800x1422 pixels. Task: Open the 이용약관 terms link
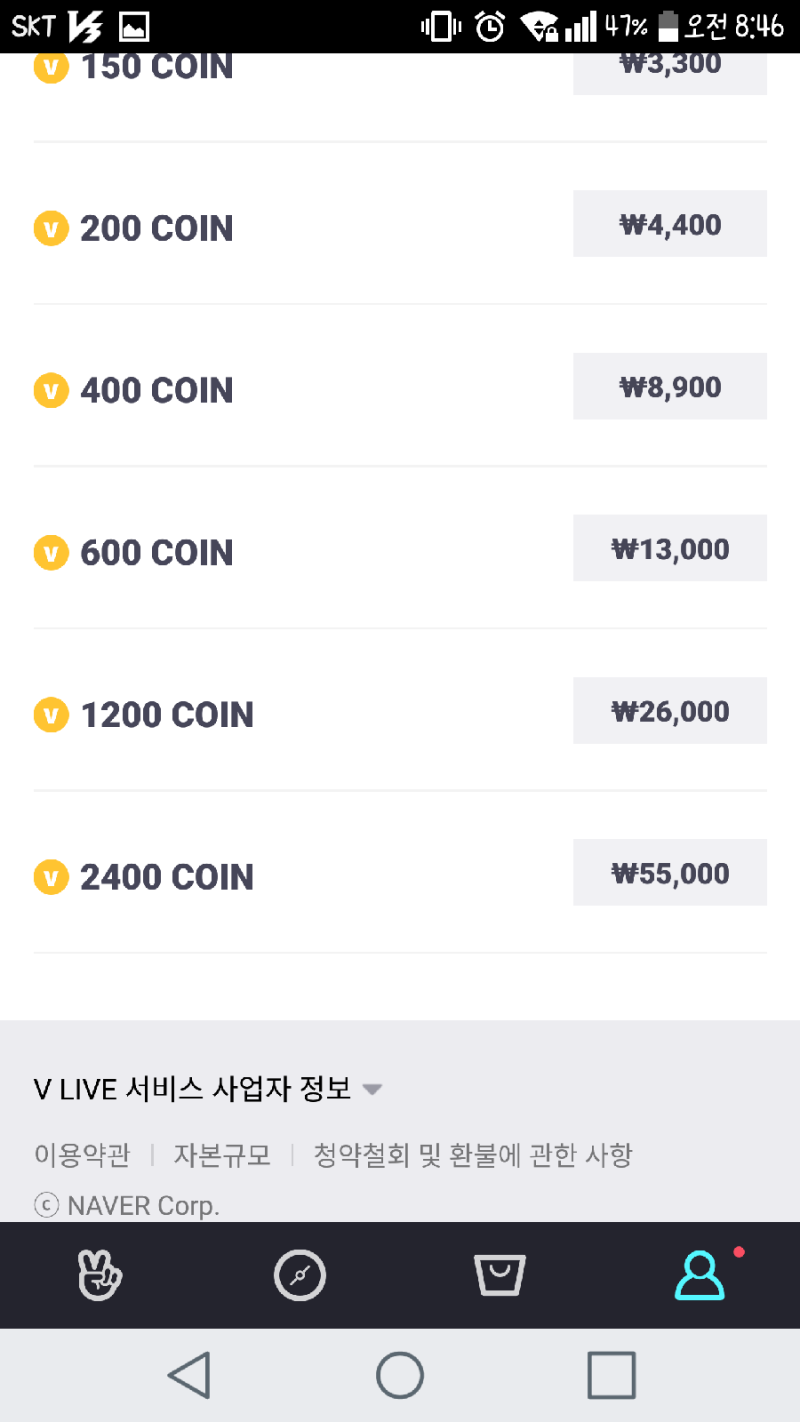(x=82, y=1156)
